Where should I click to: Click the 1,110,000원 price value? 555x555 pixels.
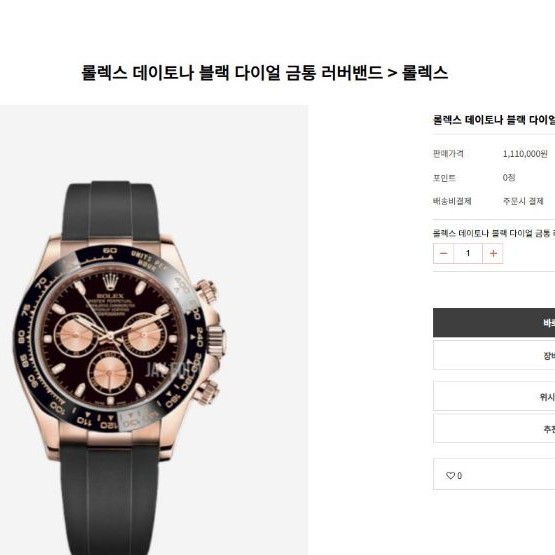tap(525, 154)
